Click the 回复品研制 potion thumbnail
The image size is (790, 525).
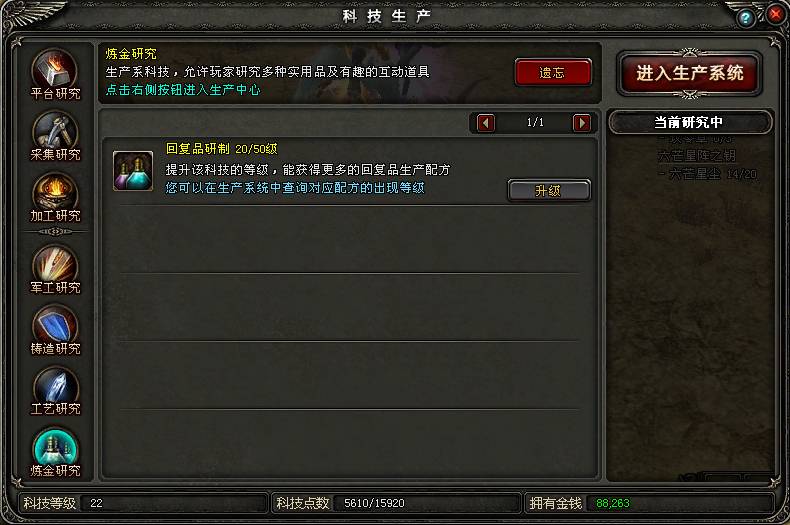[133, 171]
